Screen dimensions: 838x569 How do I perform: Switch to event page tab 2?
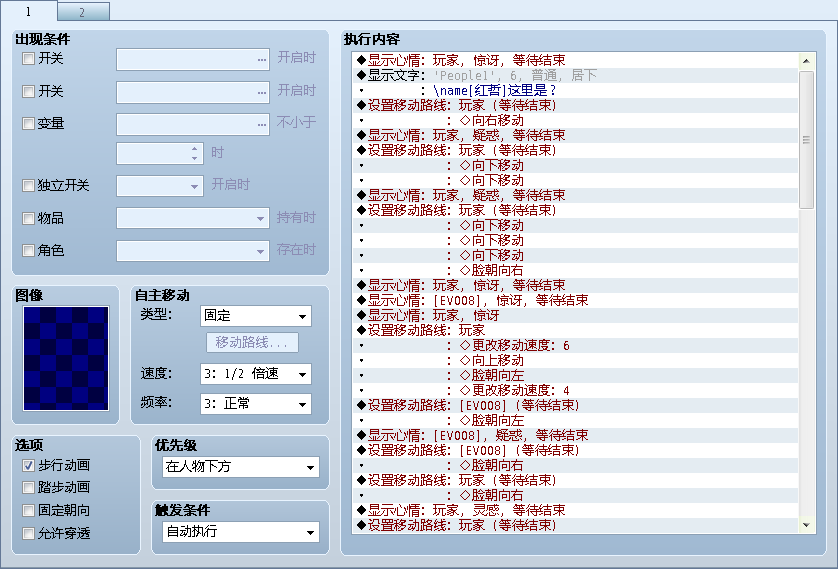coord(83,12)
